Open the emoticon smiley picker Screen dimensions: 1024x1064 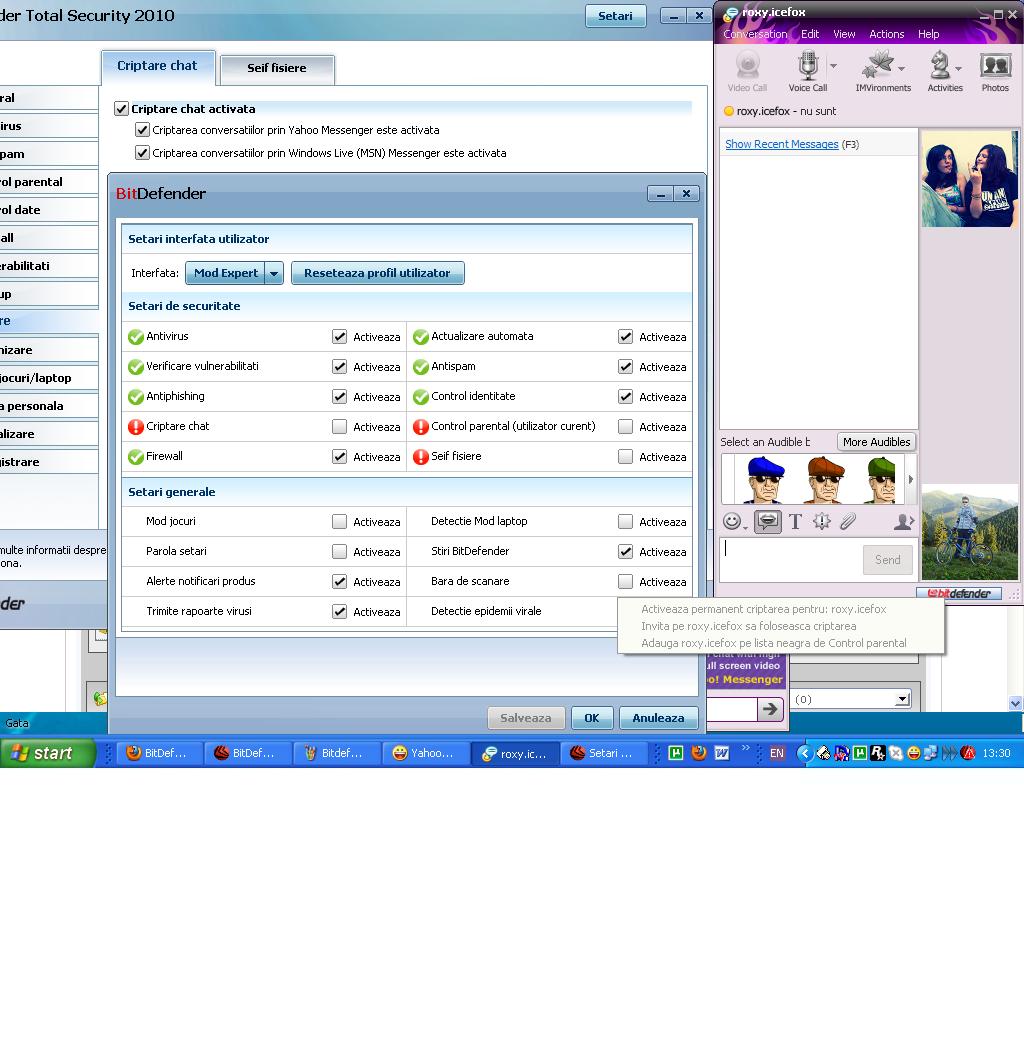pyautogui.click(x=732, y=521)
